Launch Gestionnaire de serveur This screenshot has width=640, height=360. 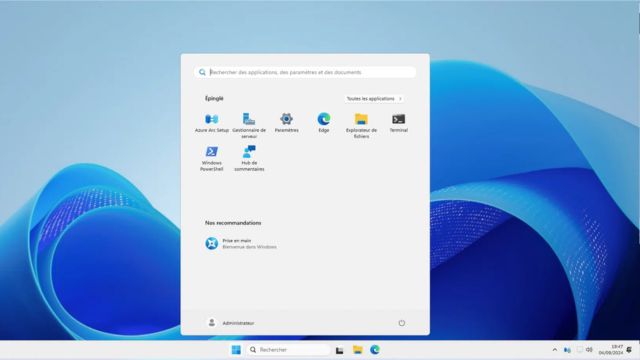pyautogui.click(x=249, y=126)
